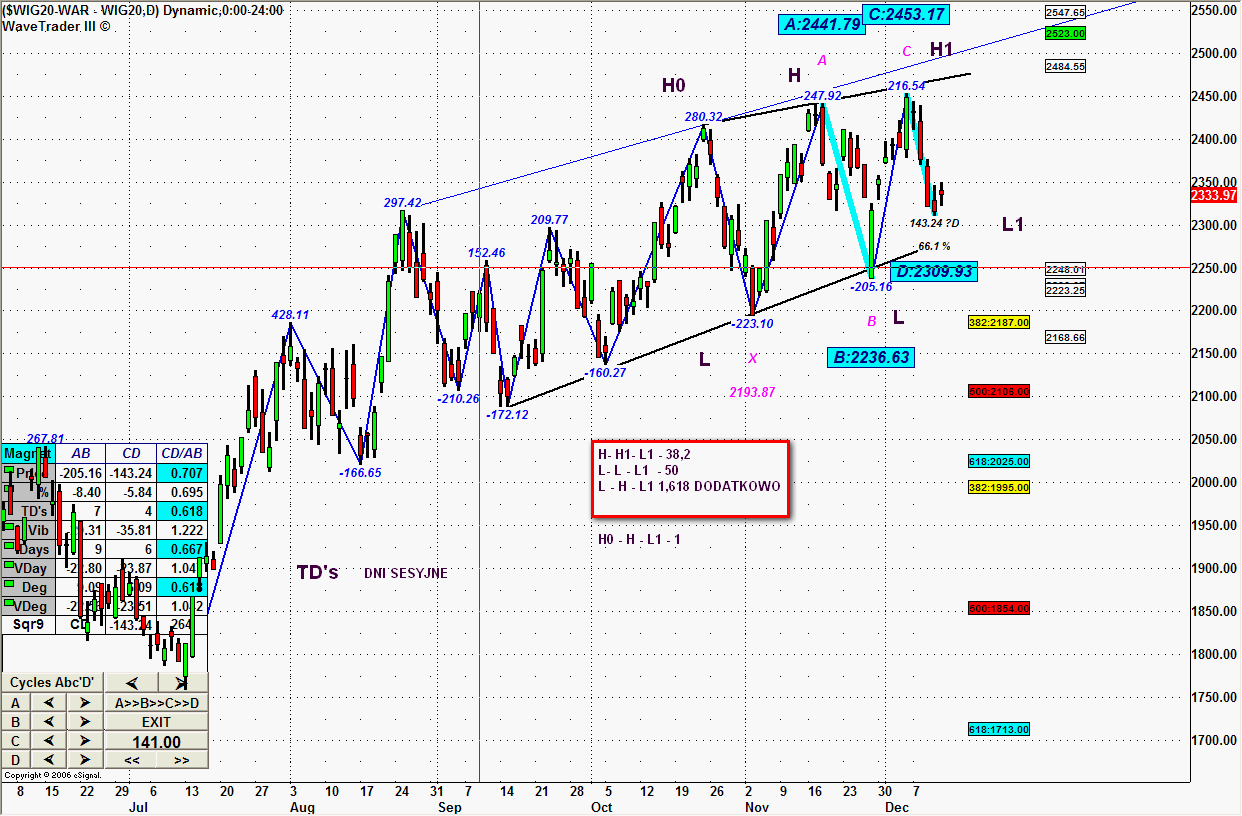Click the yellow 382:2187.00 Fibonacci label
Viewport: 1242px width, 816px height.
click(x=998, y=323)
